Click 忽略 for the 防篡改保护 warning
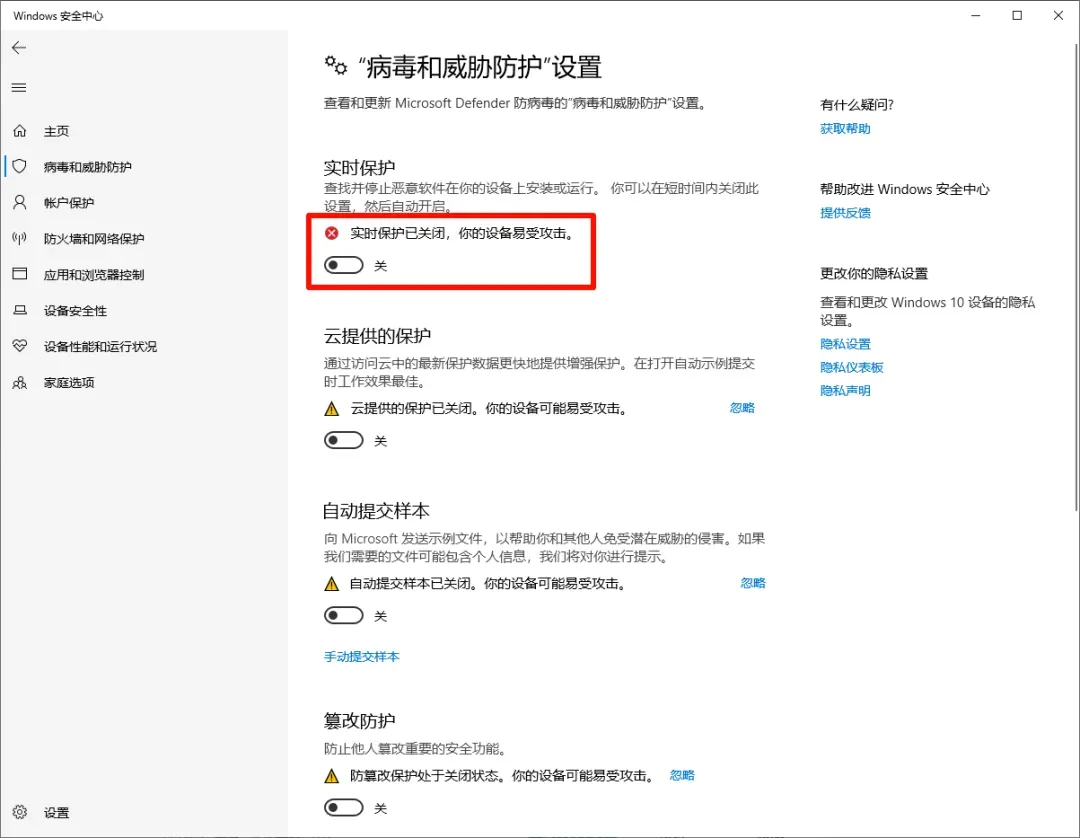The height and width of the screenshot is (838, 1080). coord(682,775)
